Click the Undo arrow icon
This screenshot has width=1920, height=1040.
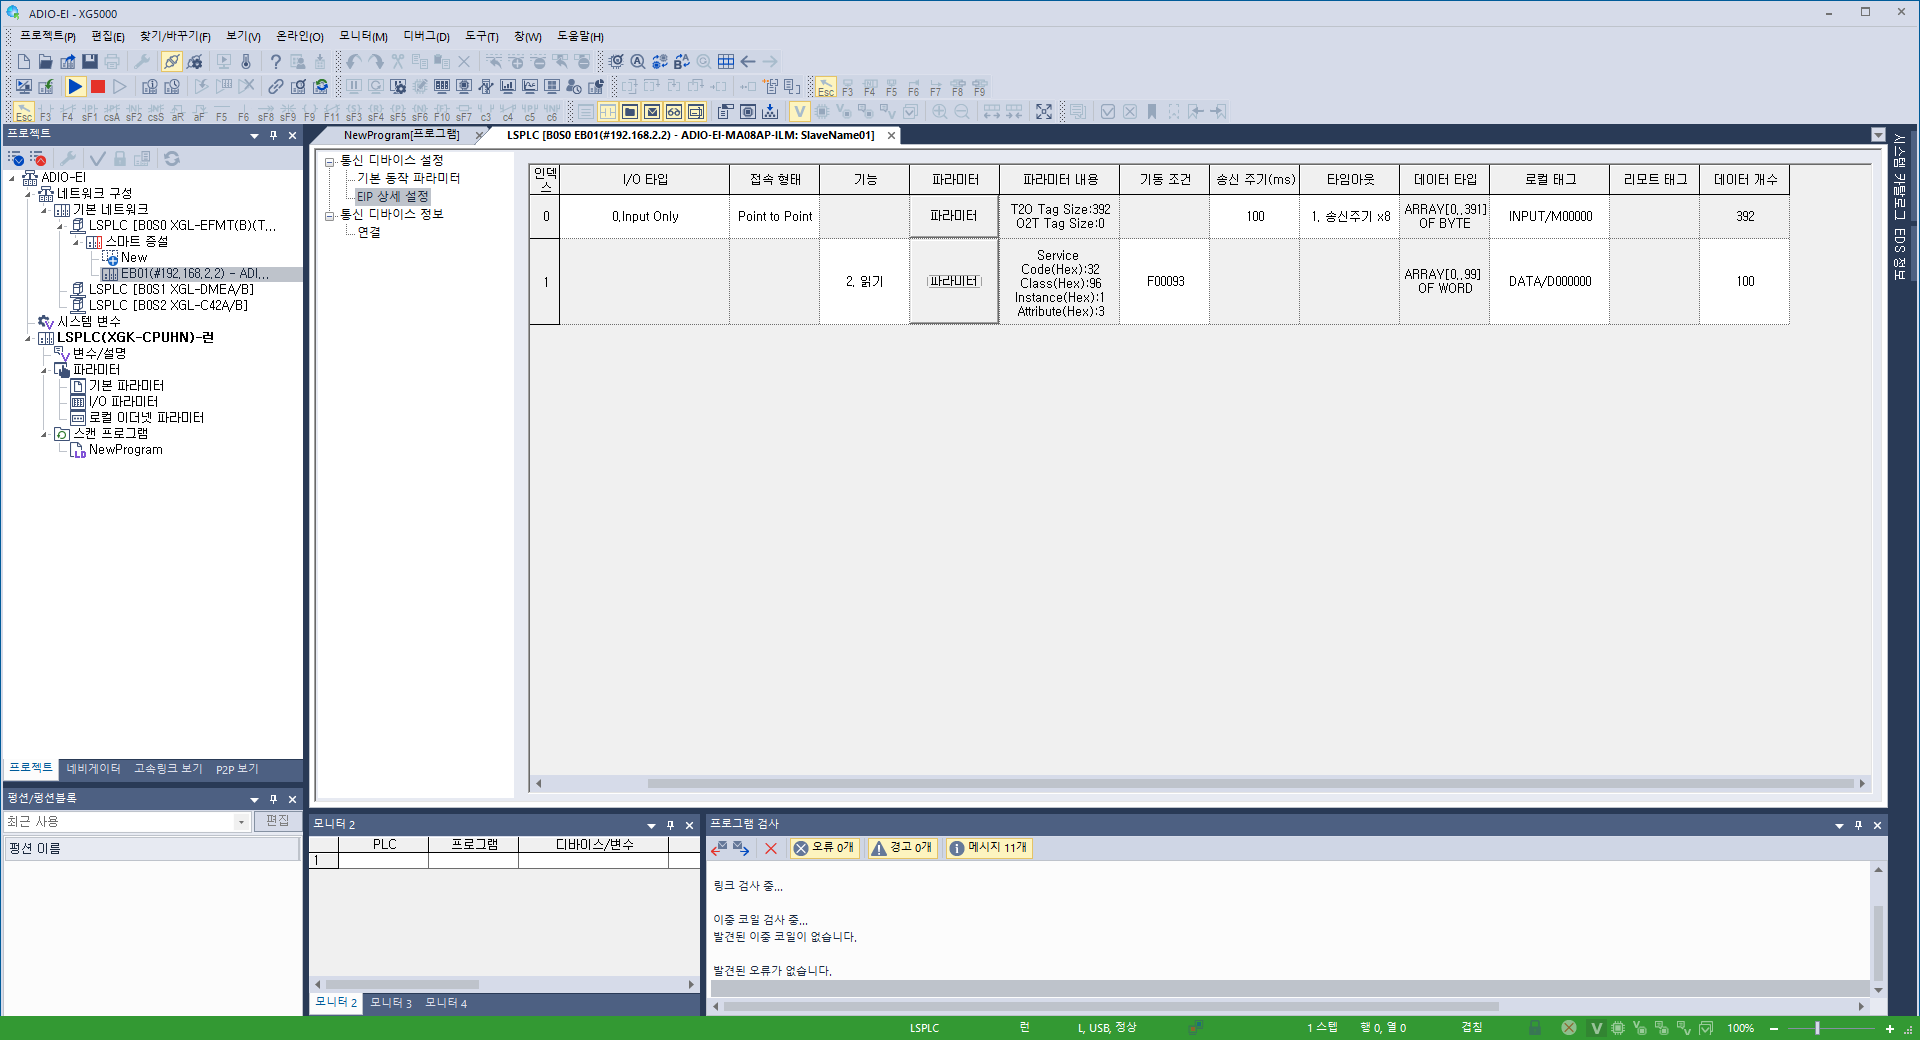[353, 61]
